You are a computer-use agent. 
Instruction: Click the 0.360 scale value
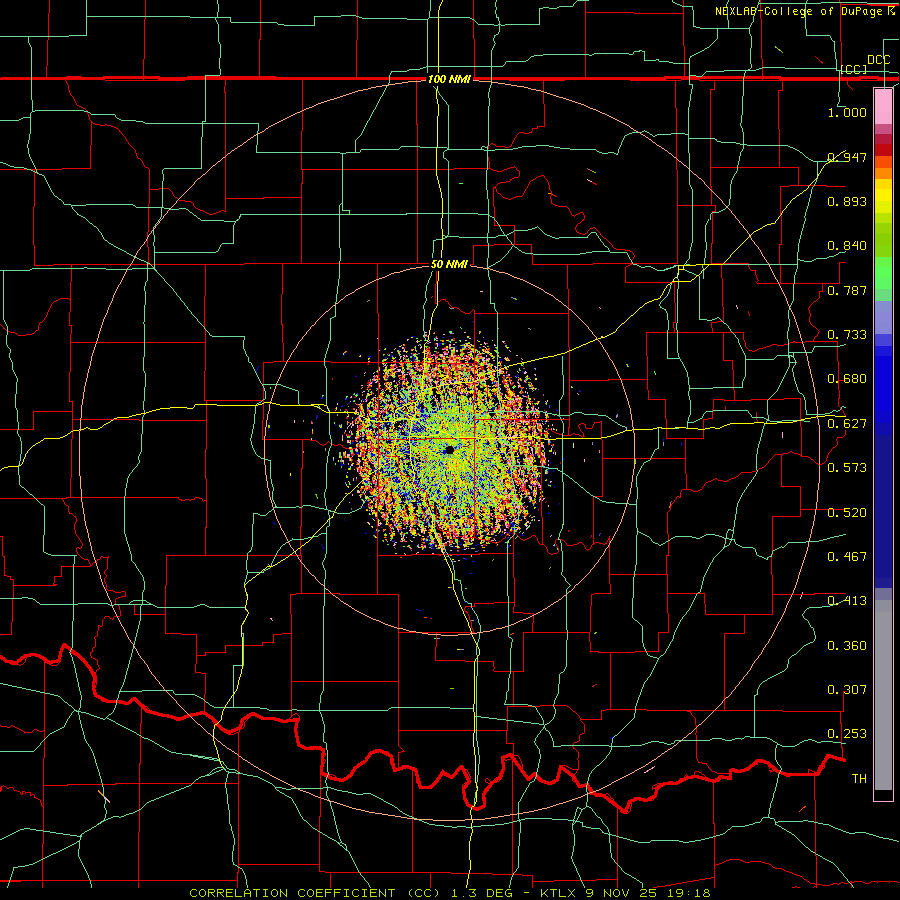(847, 645)
